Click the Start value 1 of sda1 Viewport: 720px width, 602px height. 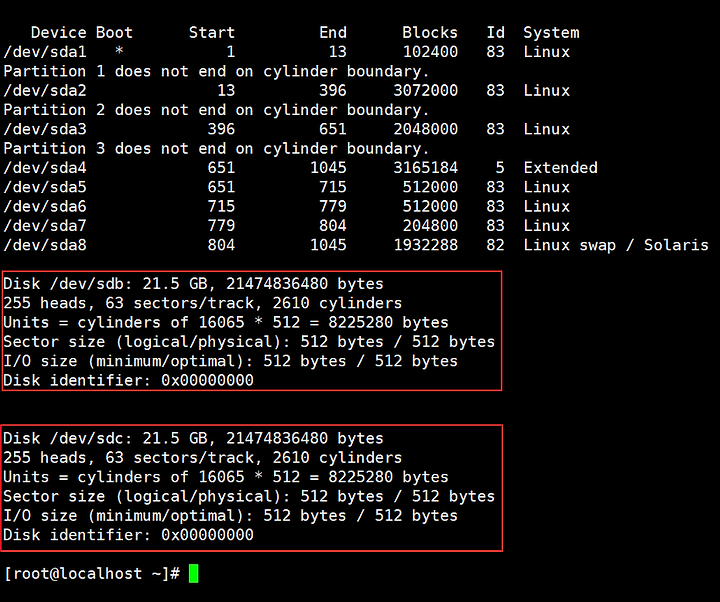tap(231, 52)
